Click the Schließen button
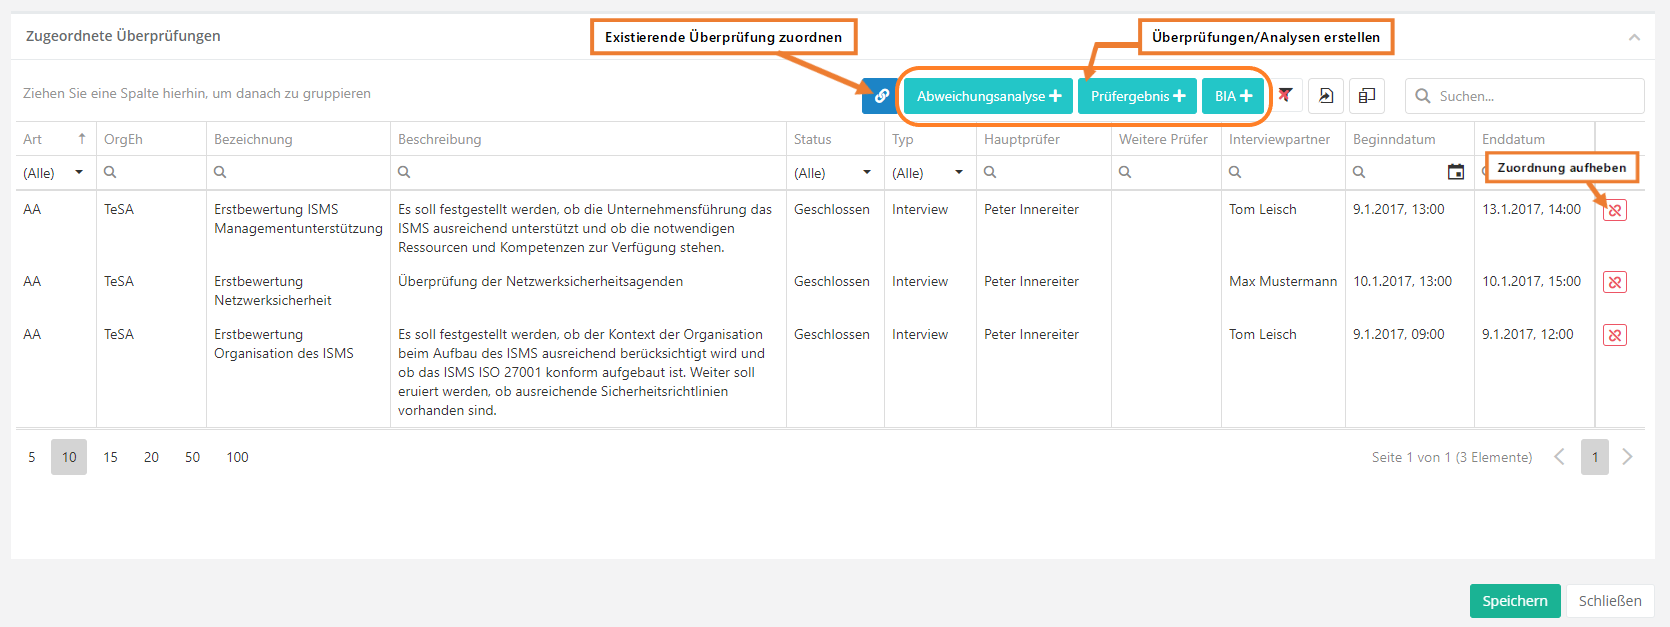The width and height of the screenshot is (1670, 627). point(1609,601)
